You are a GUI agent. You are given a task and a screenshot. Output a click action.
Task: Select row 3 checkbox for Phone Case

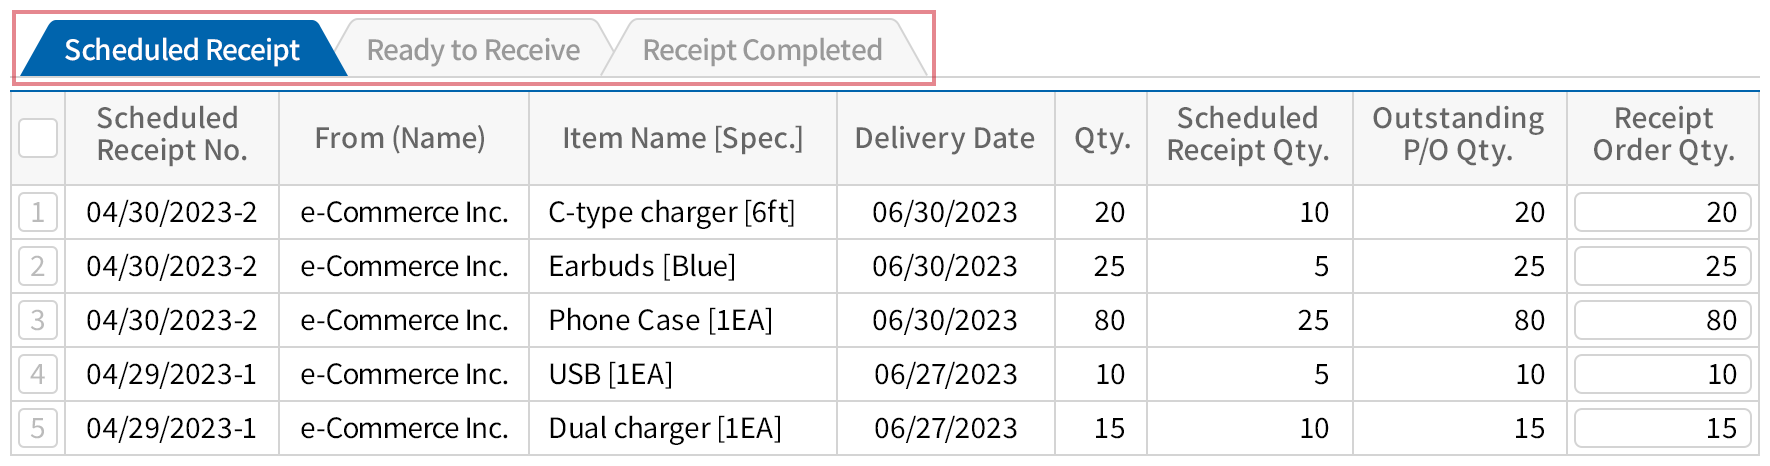38,320
